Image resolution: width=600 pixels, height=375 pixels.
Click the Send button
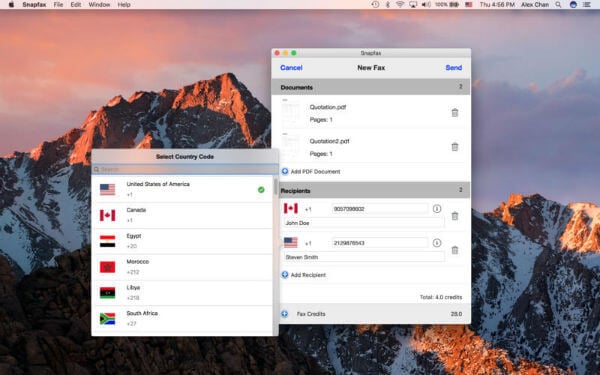[x=453, y=68]
